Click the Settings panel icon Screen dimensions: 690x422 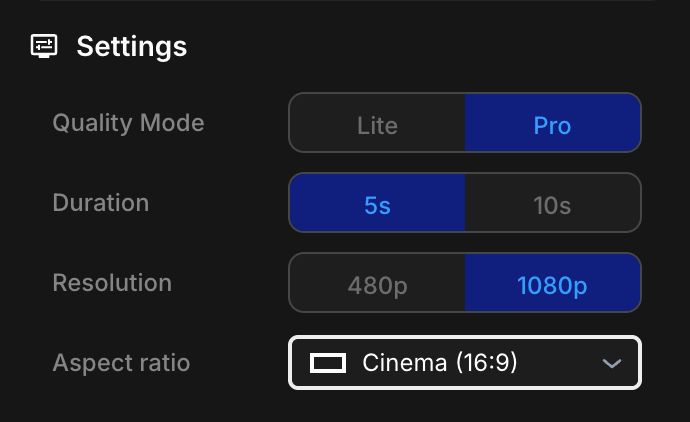[x=44, y=46]
